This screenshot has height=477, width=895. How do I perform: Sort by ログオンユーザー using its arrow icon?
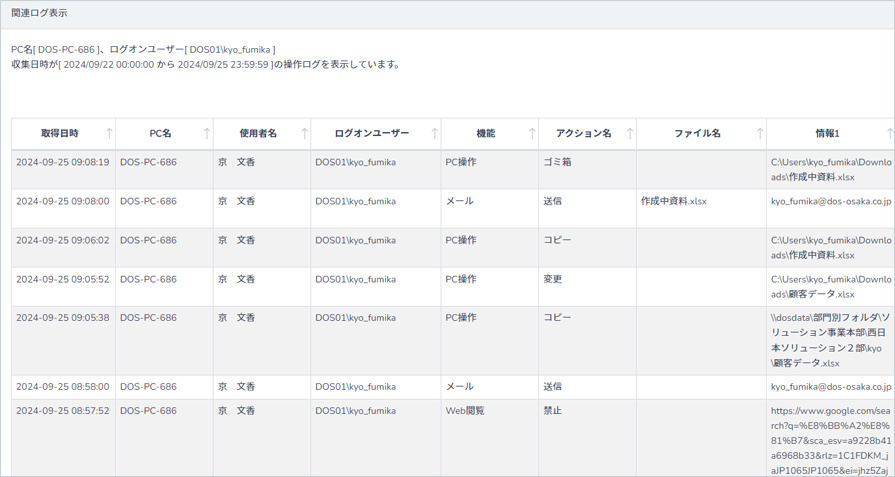(x=434, y=134)
